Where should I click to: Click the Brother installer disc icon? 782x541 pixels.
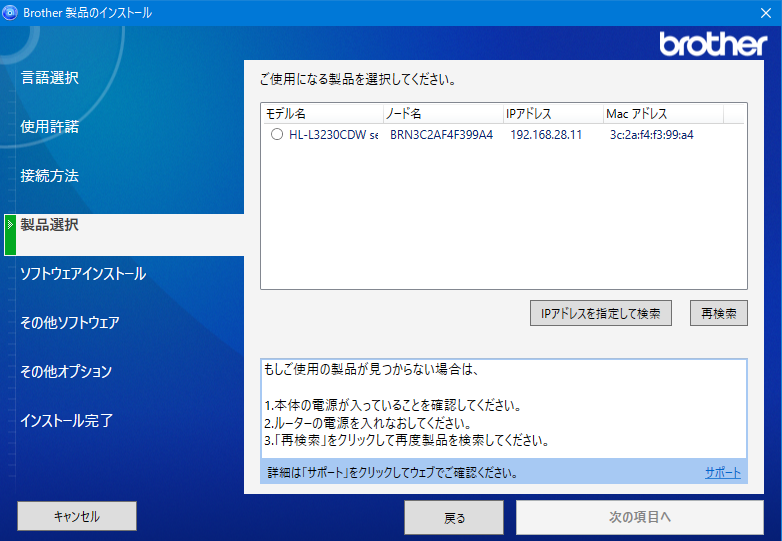[9, 12]
